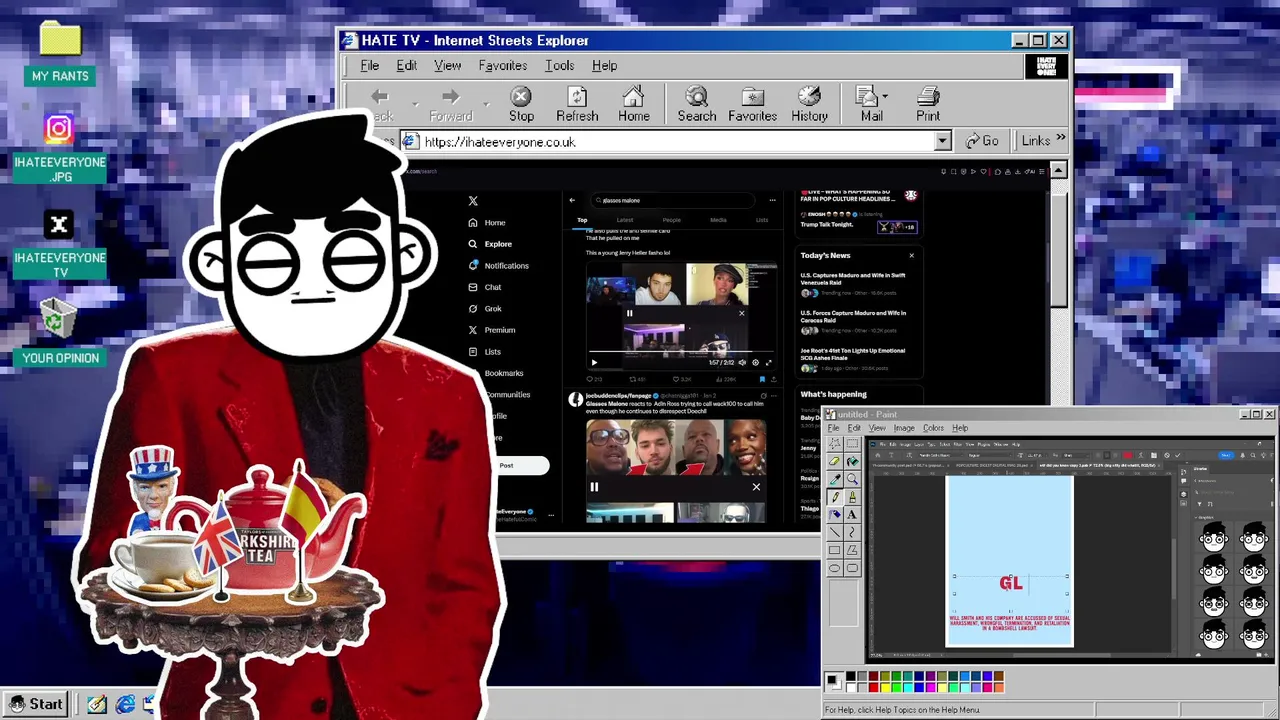The image size is (1280, 720).
Task: Close the Today's News panel
Action: click(x=911, y=256)
